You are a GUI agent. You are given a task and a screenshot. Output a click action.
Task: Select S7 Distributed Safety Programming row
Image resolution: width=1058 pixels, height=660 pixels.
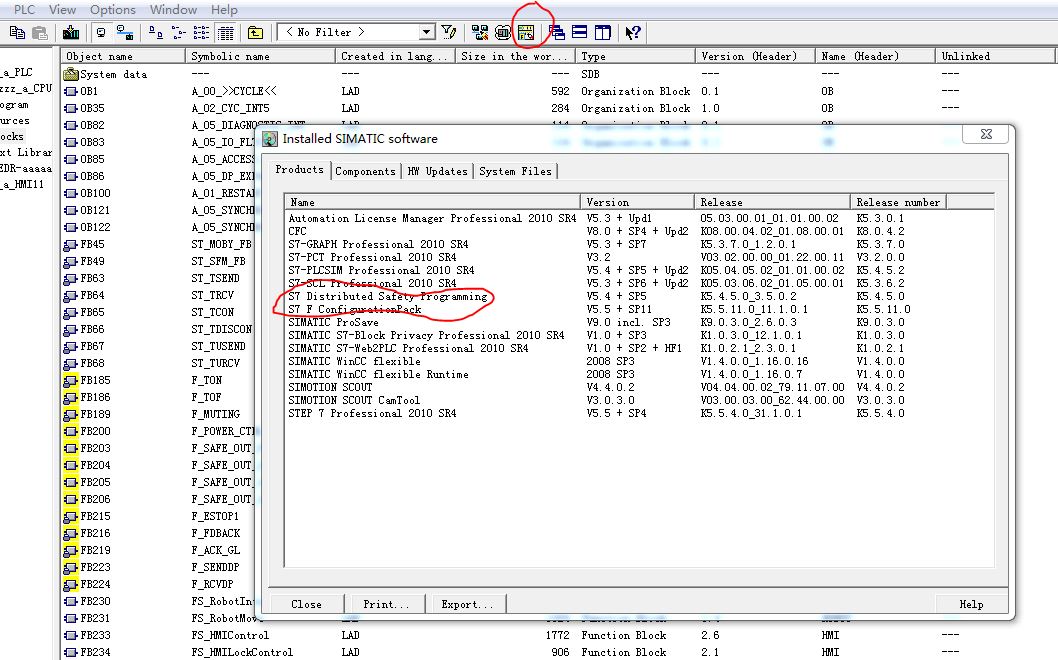388,297
